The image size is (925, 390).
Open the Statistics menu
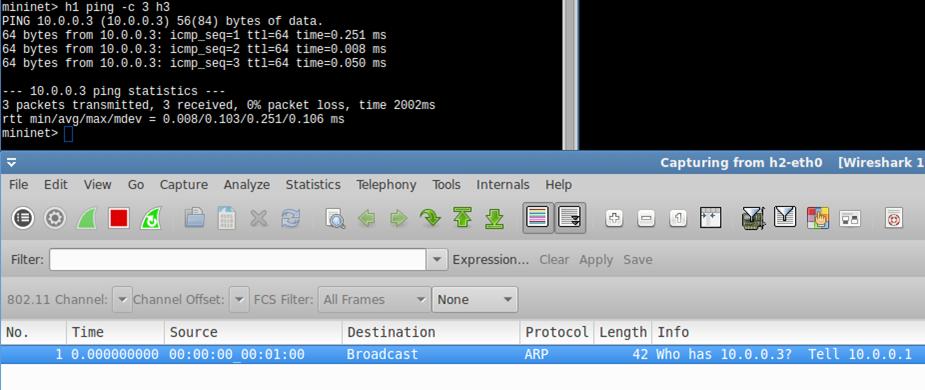point(313,185)
